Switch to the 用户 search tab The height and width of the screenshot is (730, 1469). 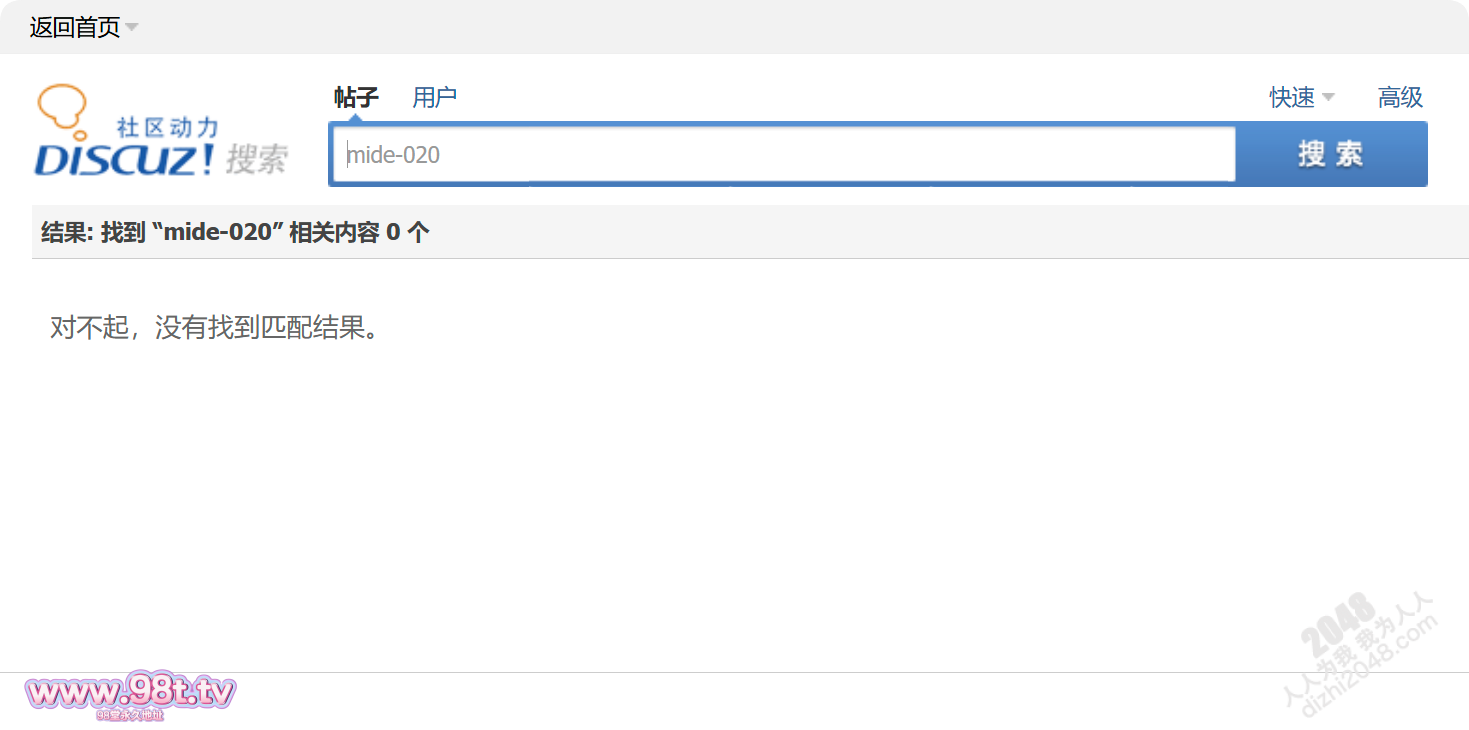click(434, 97)
